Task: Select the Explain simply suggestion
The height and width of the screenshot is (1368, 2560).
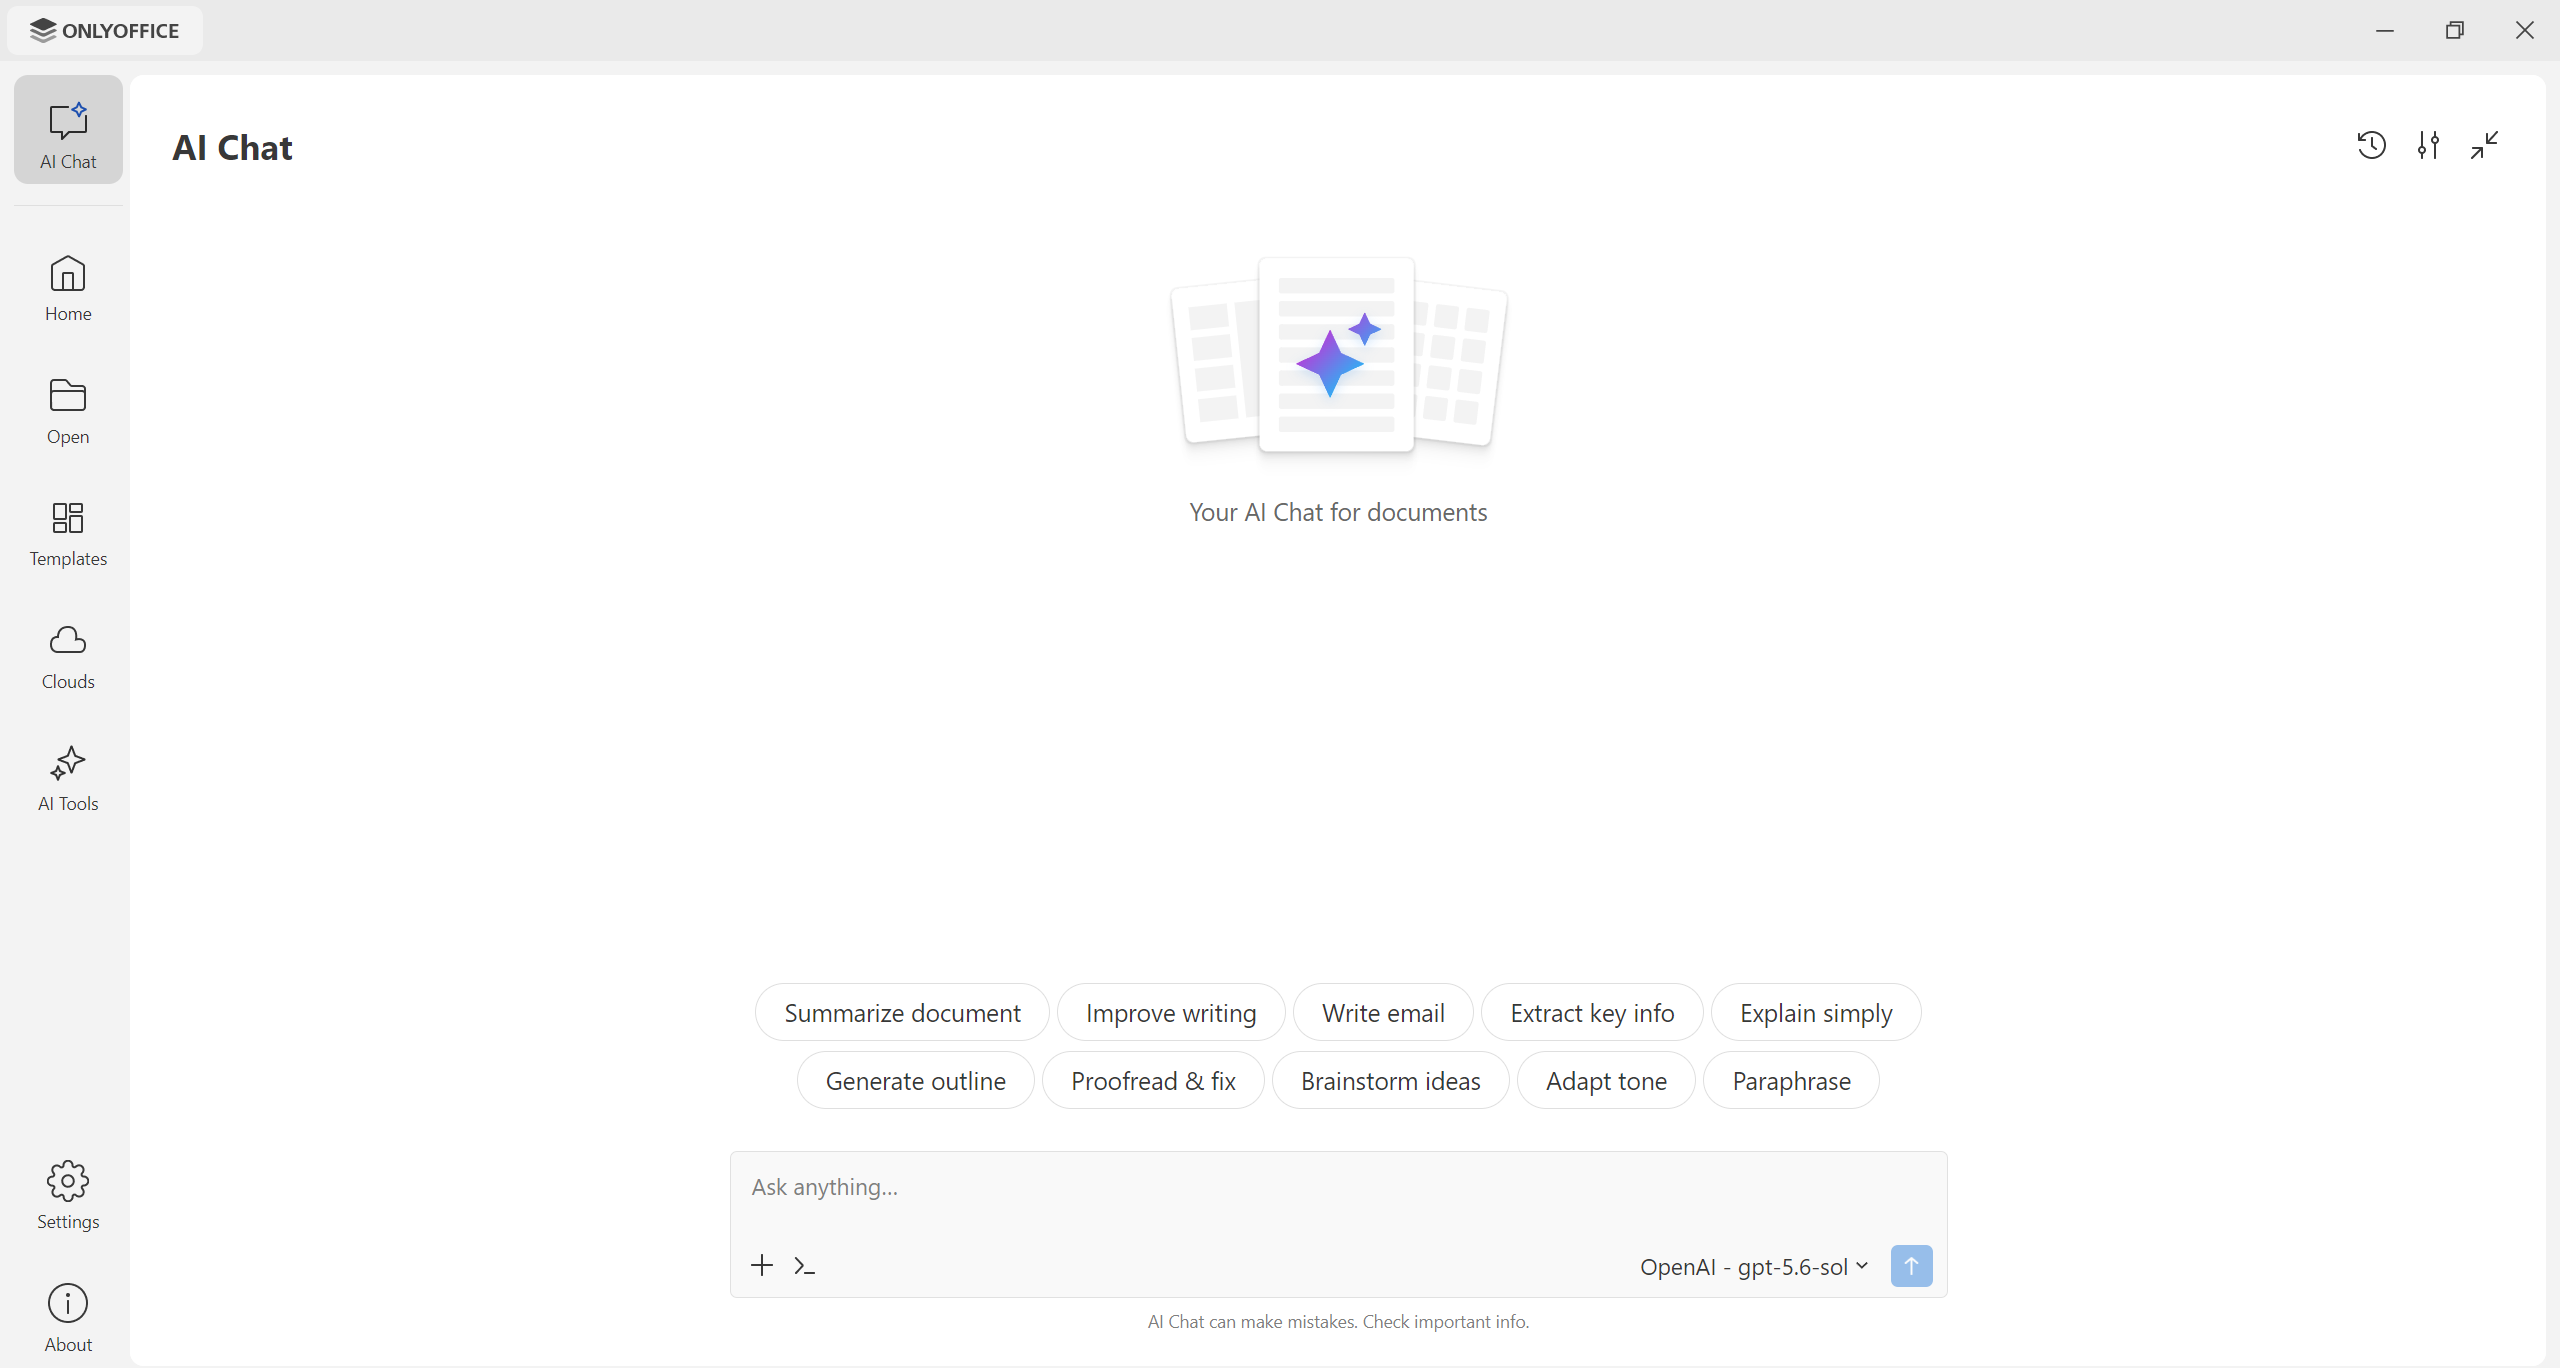Action: coord(1816,1013)
